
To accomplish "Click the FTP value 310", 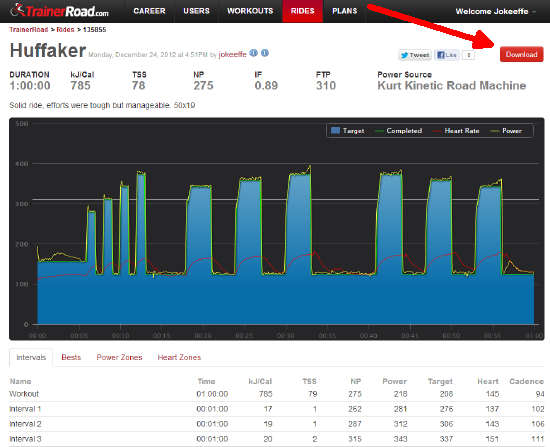I will [x=326, y=86].
